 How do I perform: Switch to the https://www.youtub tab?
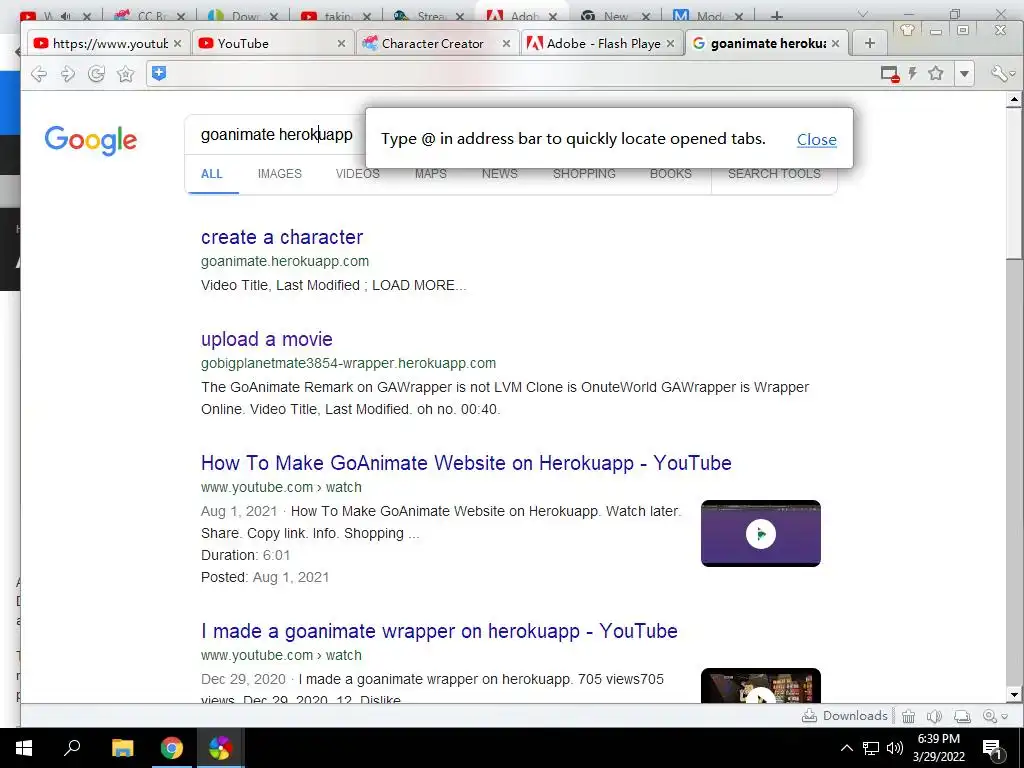(x=108, y=43)
